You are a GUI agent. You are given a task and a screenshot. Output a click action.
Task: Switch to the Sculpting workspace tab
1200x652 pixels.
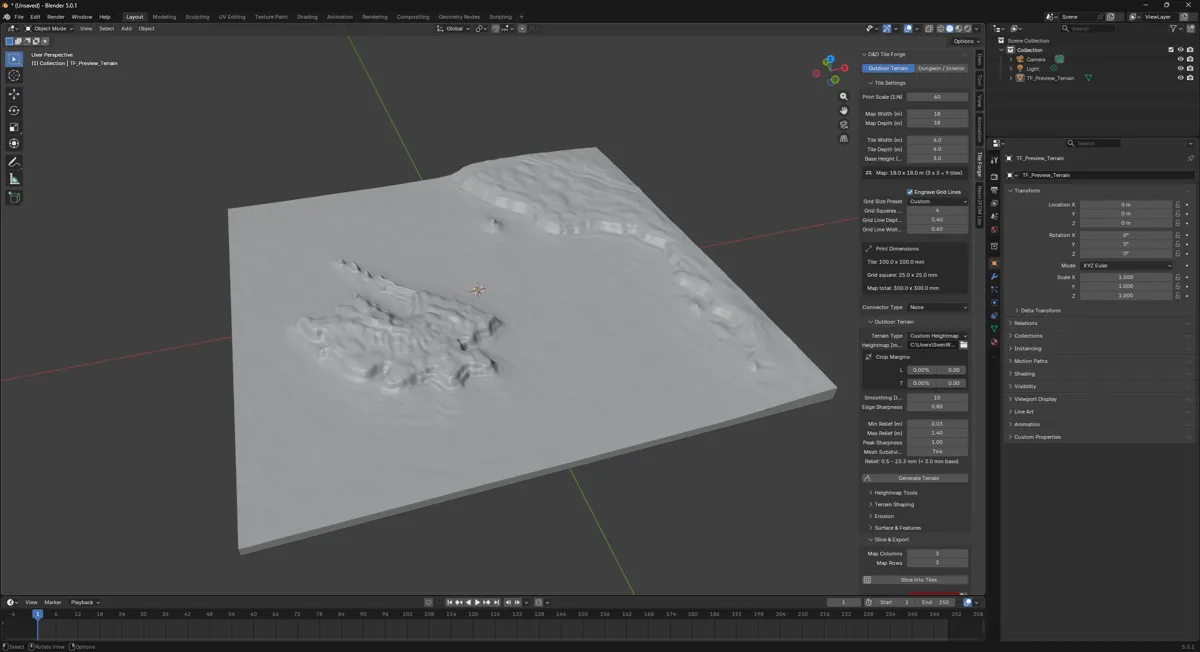(x=197, y=17)
